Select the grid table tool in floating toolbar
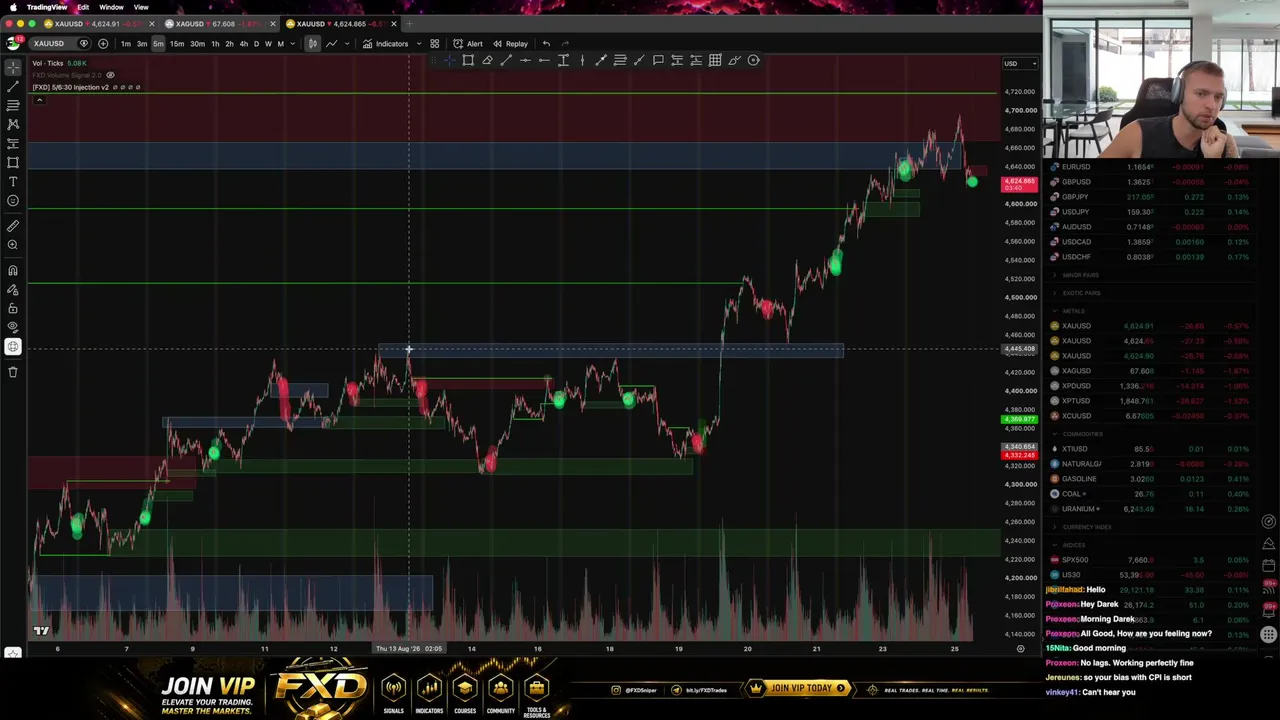Screen dimensions: 1280x720 [x=715, y=60]
